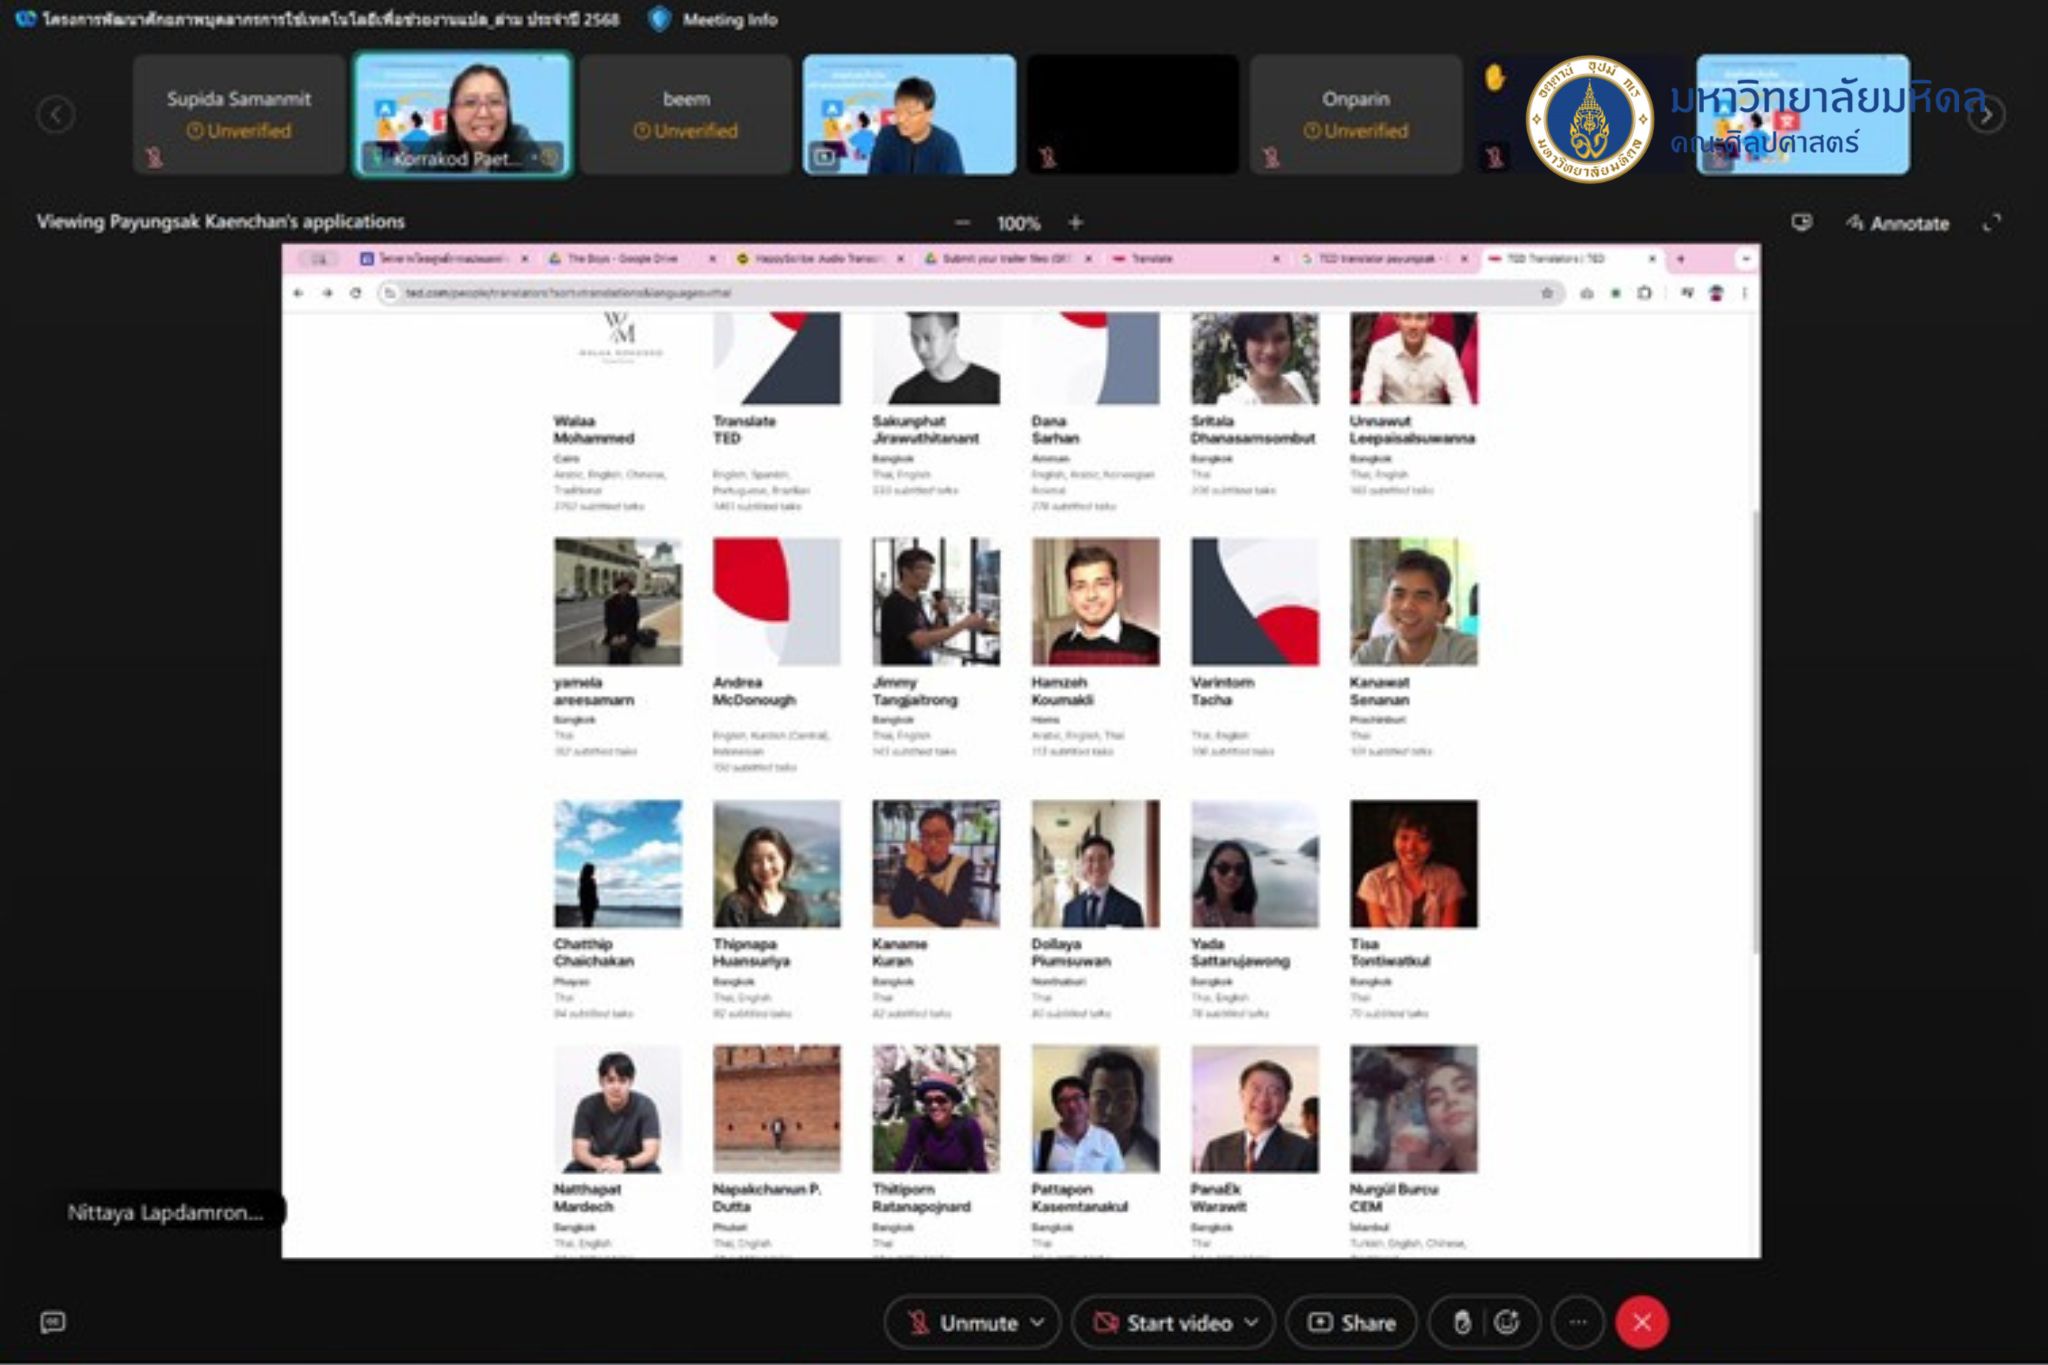Raise hand using the hand icon
The image size is (2048, 1365).
tap(1462, 1323)
